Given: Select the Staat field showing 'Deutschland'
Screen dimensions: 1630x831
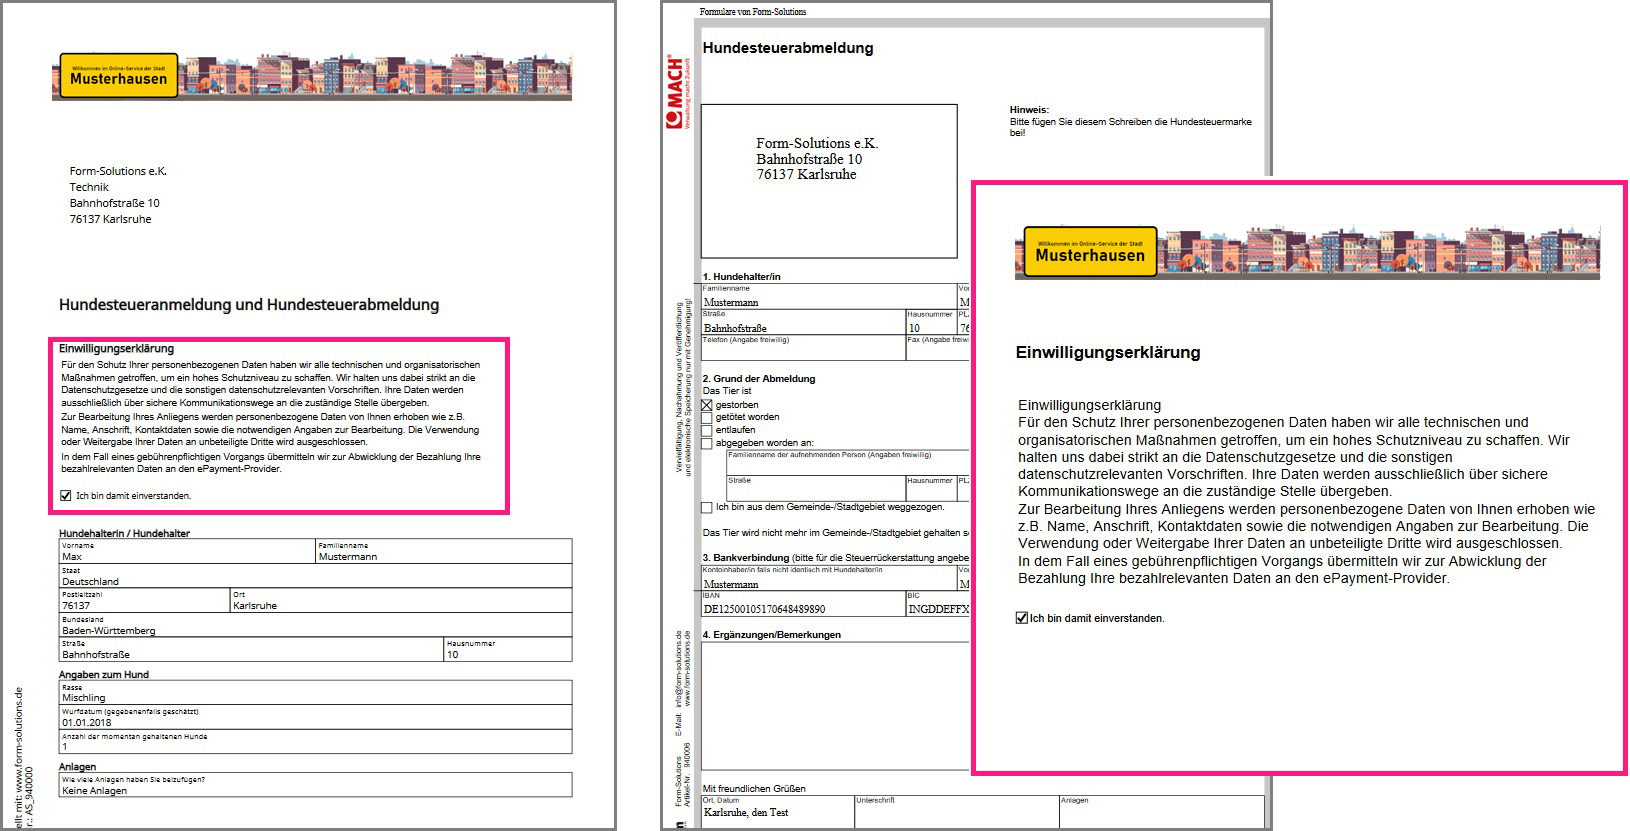Looking at the screenshot, I should click(316, 576).
